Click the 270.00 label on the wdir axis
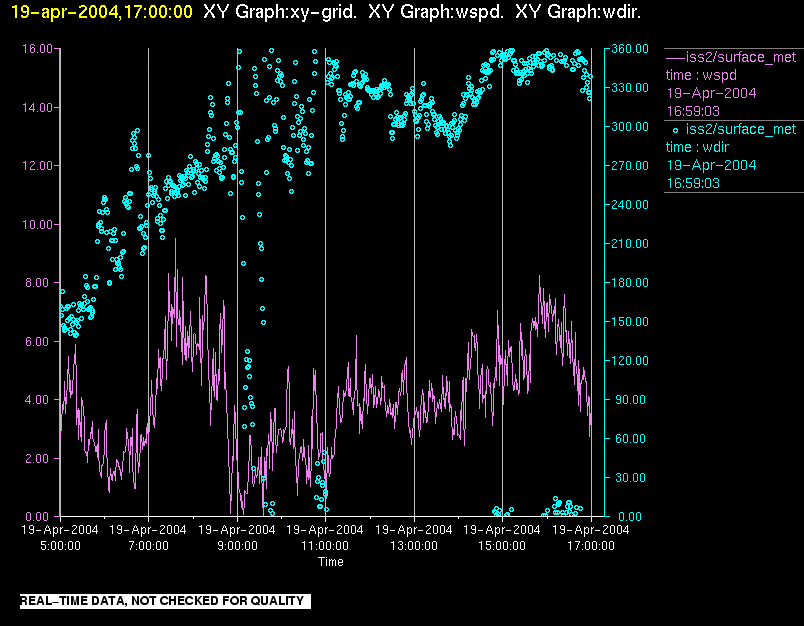The width and height of the screenshot is (804, 626). (x=630, y=166)
